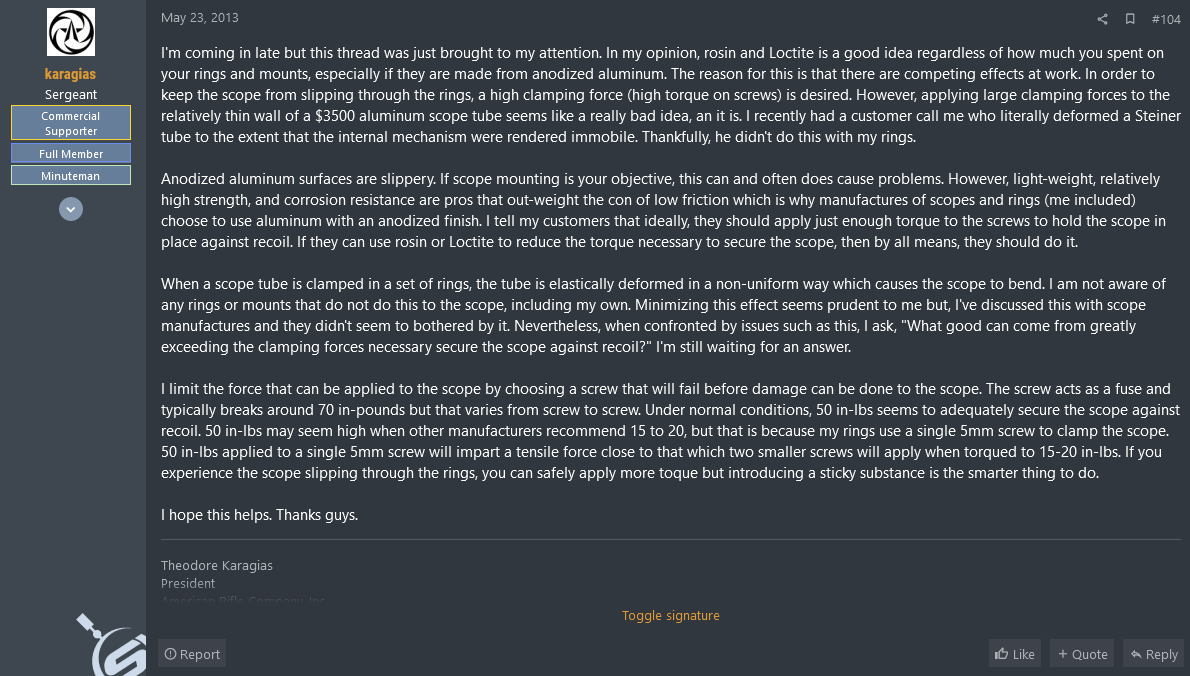Image resolution: width=1190 pixels, height=676 pixels.
Task: Open the post permalink #104
Action: 1166,19
